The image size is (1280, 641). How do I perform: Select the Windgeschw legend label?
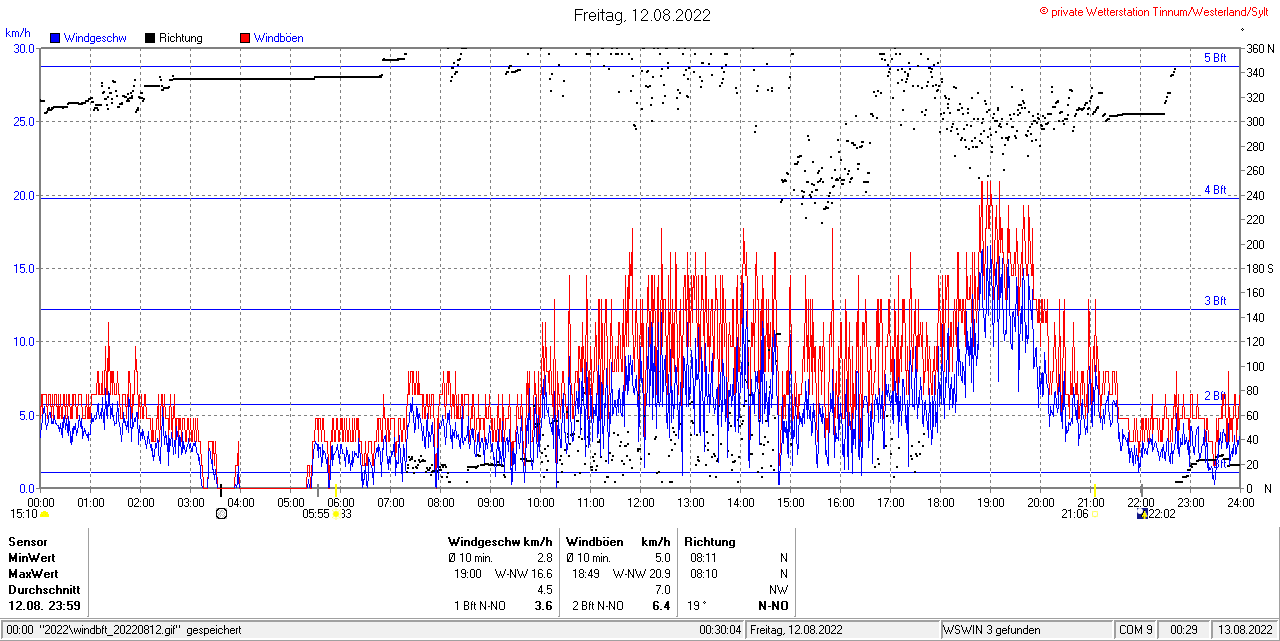[95, 38]
